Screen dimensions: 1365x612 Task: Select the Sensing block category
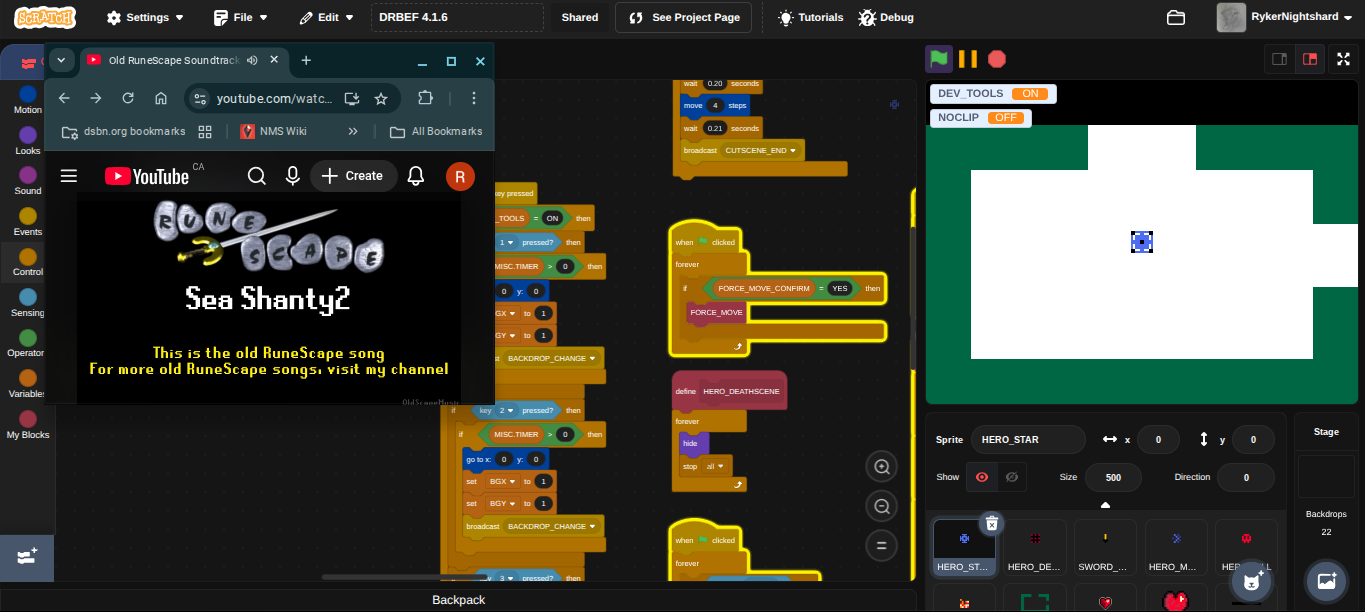point(28,303)
